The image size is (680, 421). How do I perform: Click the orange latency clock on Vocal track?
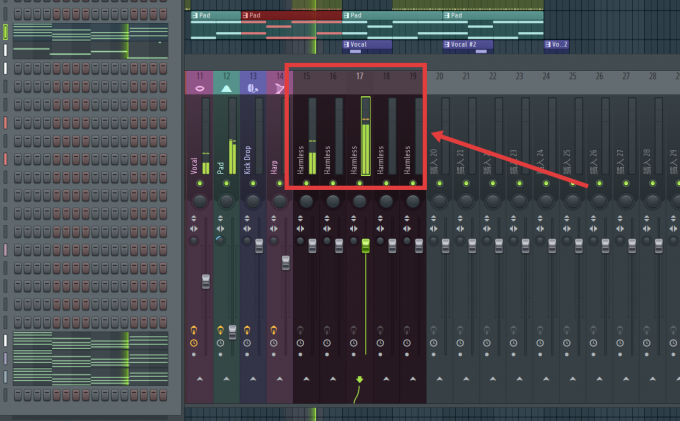pyautogui.click(x=193, y=343)
